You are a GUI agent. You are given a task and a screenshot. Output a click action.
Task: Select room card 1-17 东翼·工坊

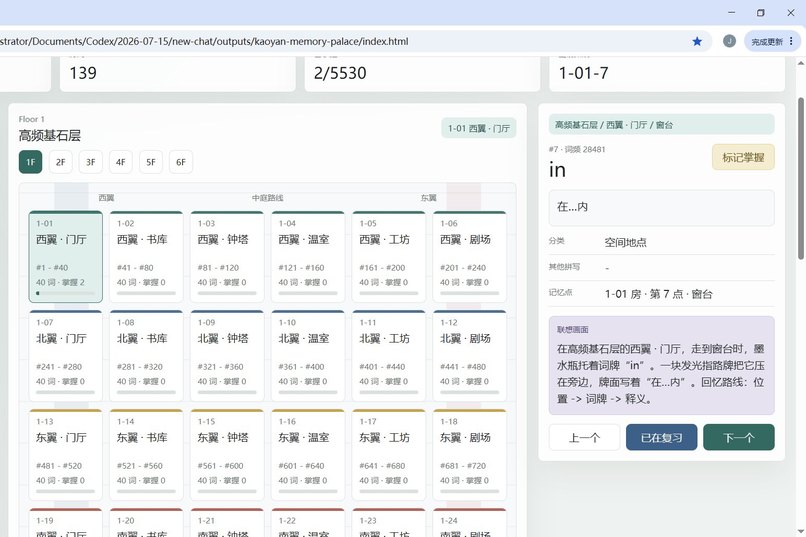[389, 455]
